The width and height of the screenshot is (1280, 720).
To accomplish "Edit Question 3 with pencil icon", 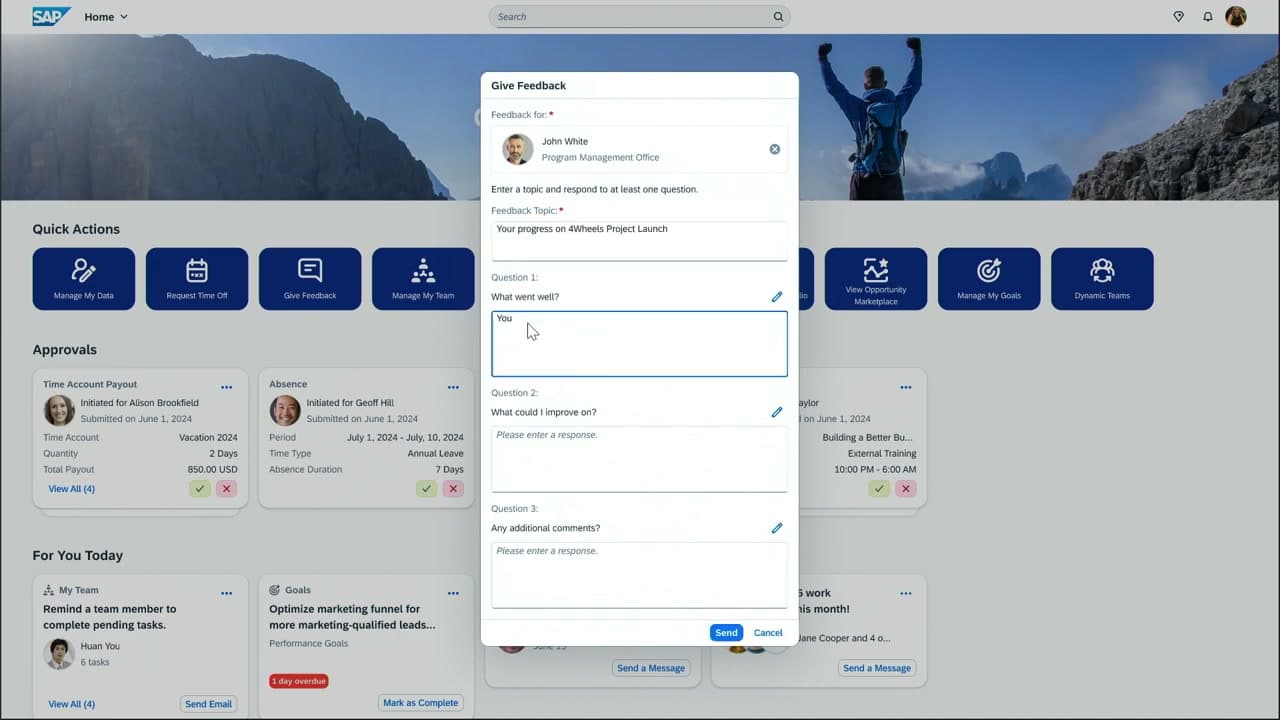I will [777, 528].
